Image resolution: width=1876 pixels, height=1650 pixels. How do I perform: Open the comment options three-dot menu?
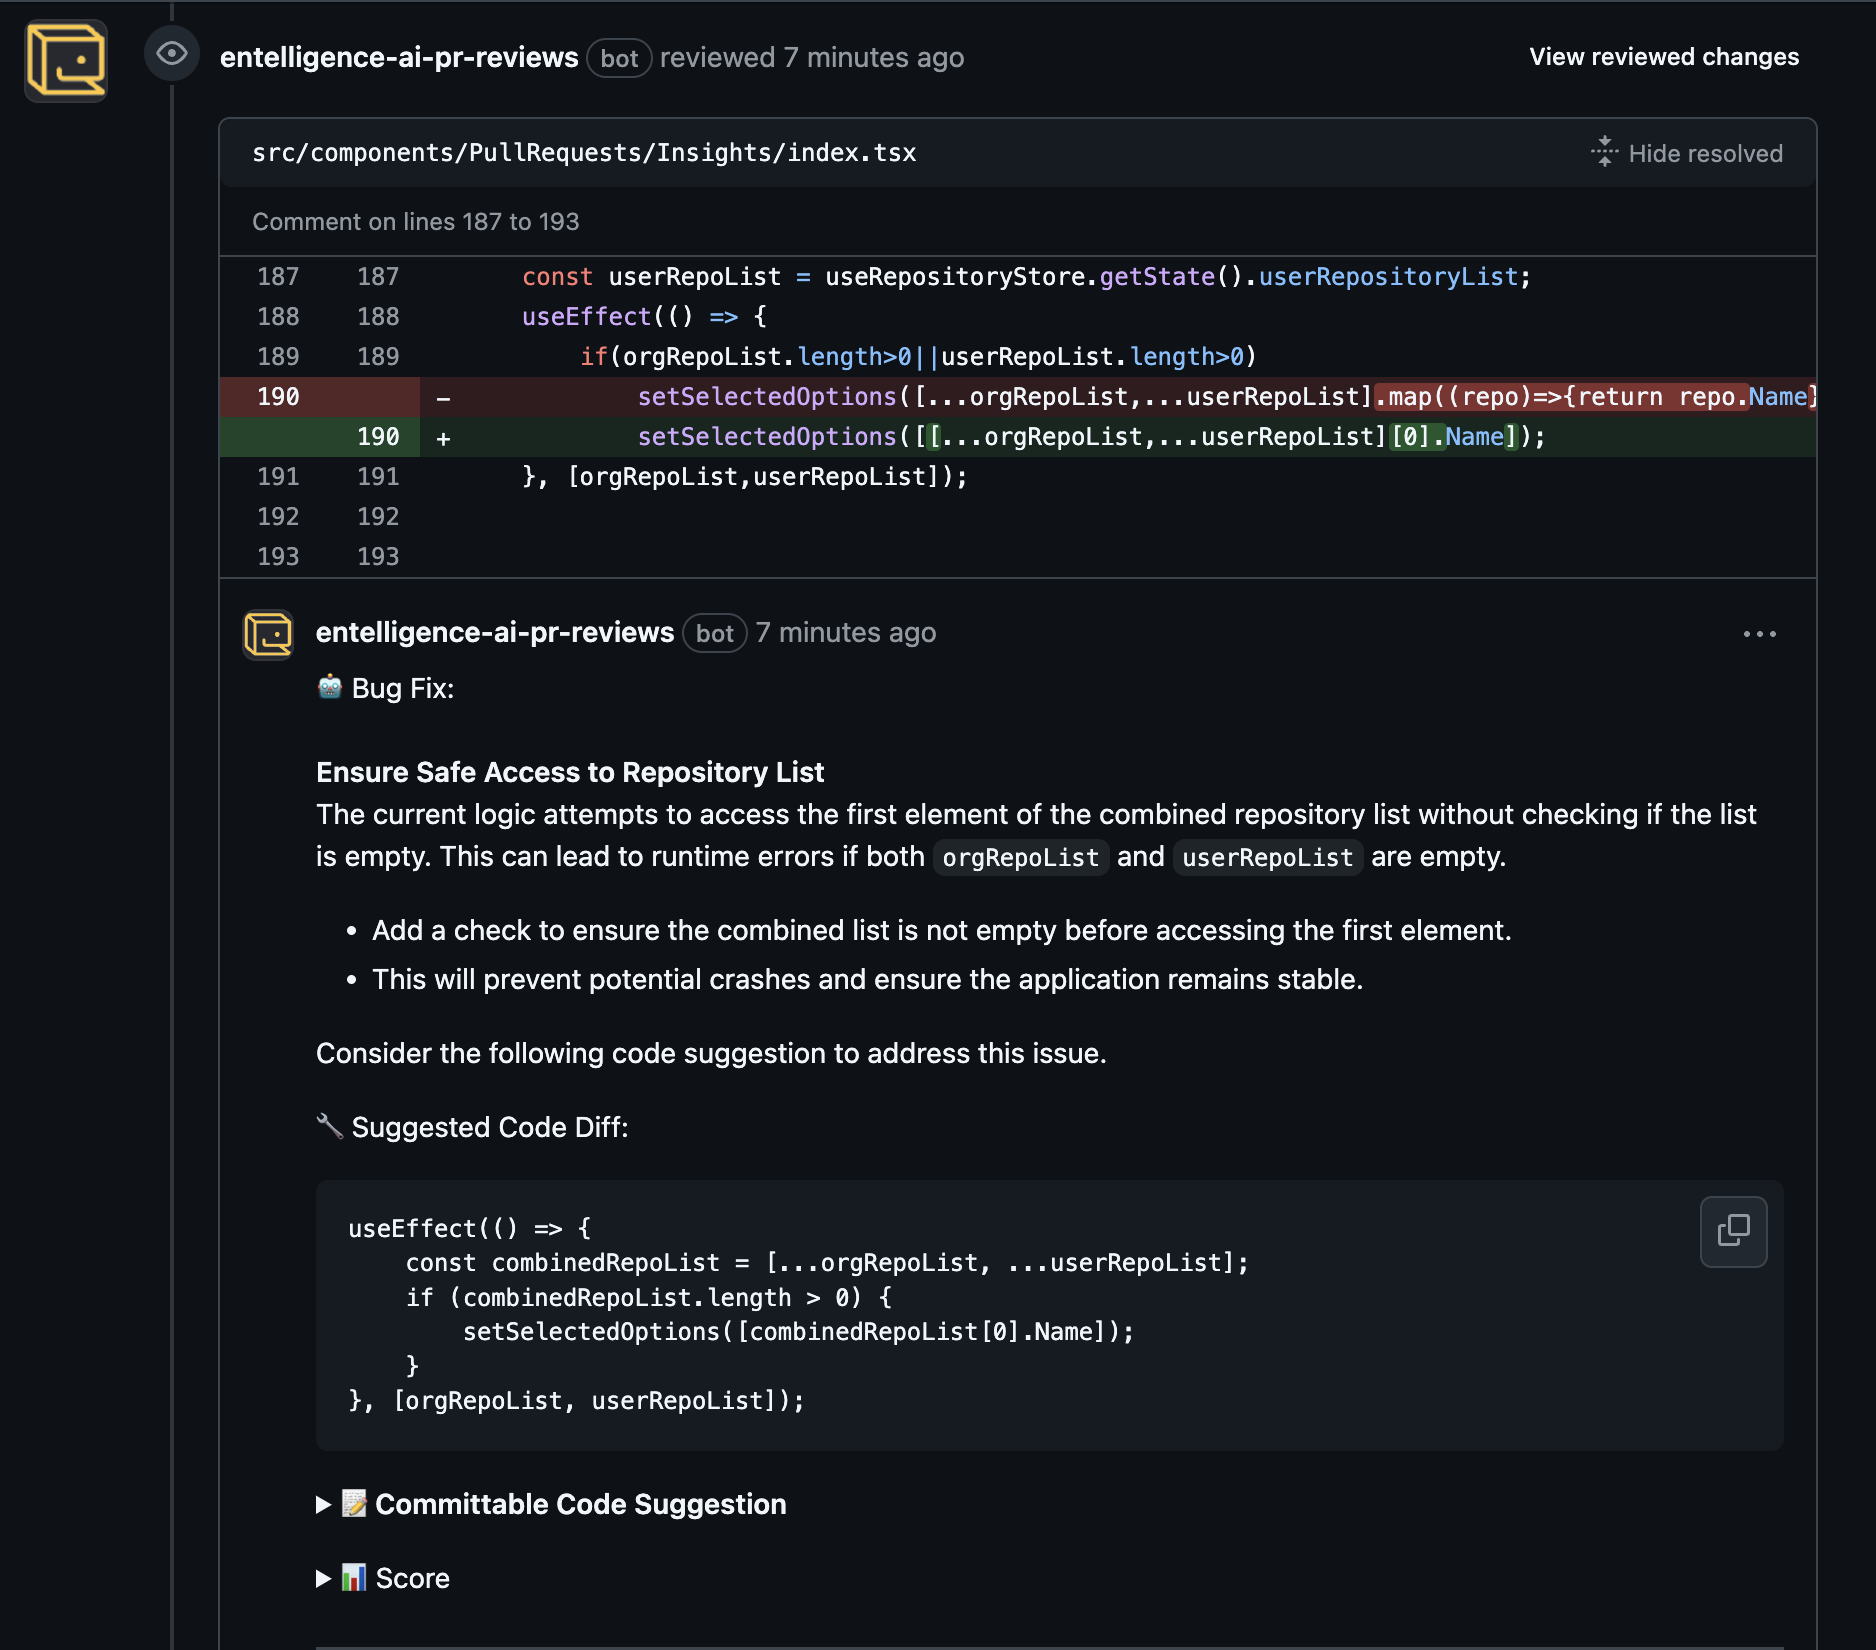1760,634
